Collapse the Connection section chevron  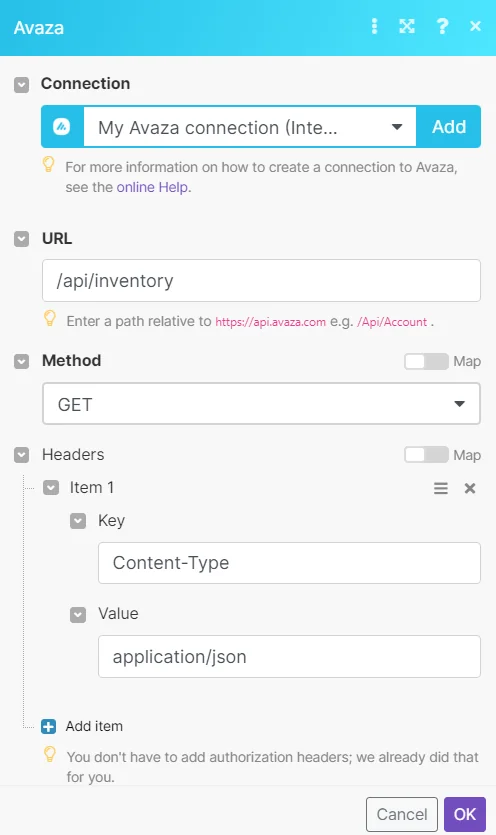coord(21,84)
